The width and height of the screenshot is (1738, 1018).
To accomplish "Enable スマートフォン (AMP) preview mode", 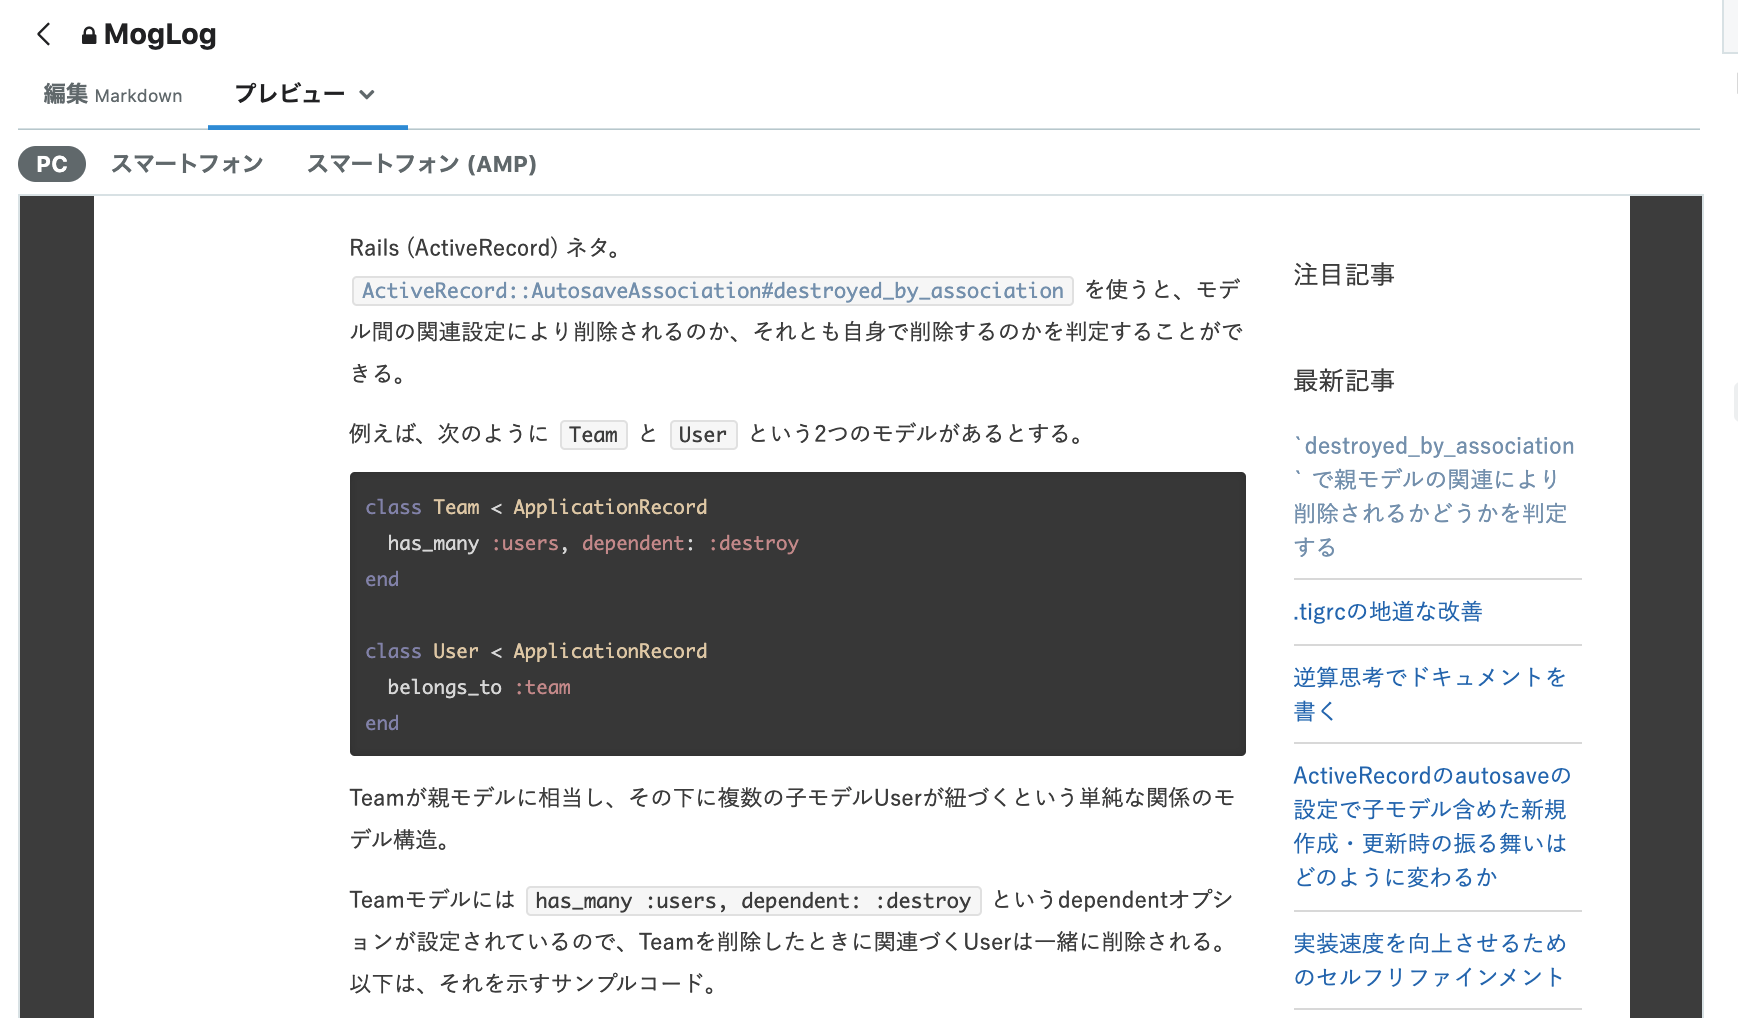I will pyautogui.click(x=422, y=163).
